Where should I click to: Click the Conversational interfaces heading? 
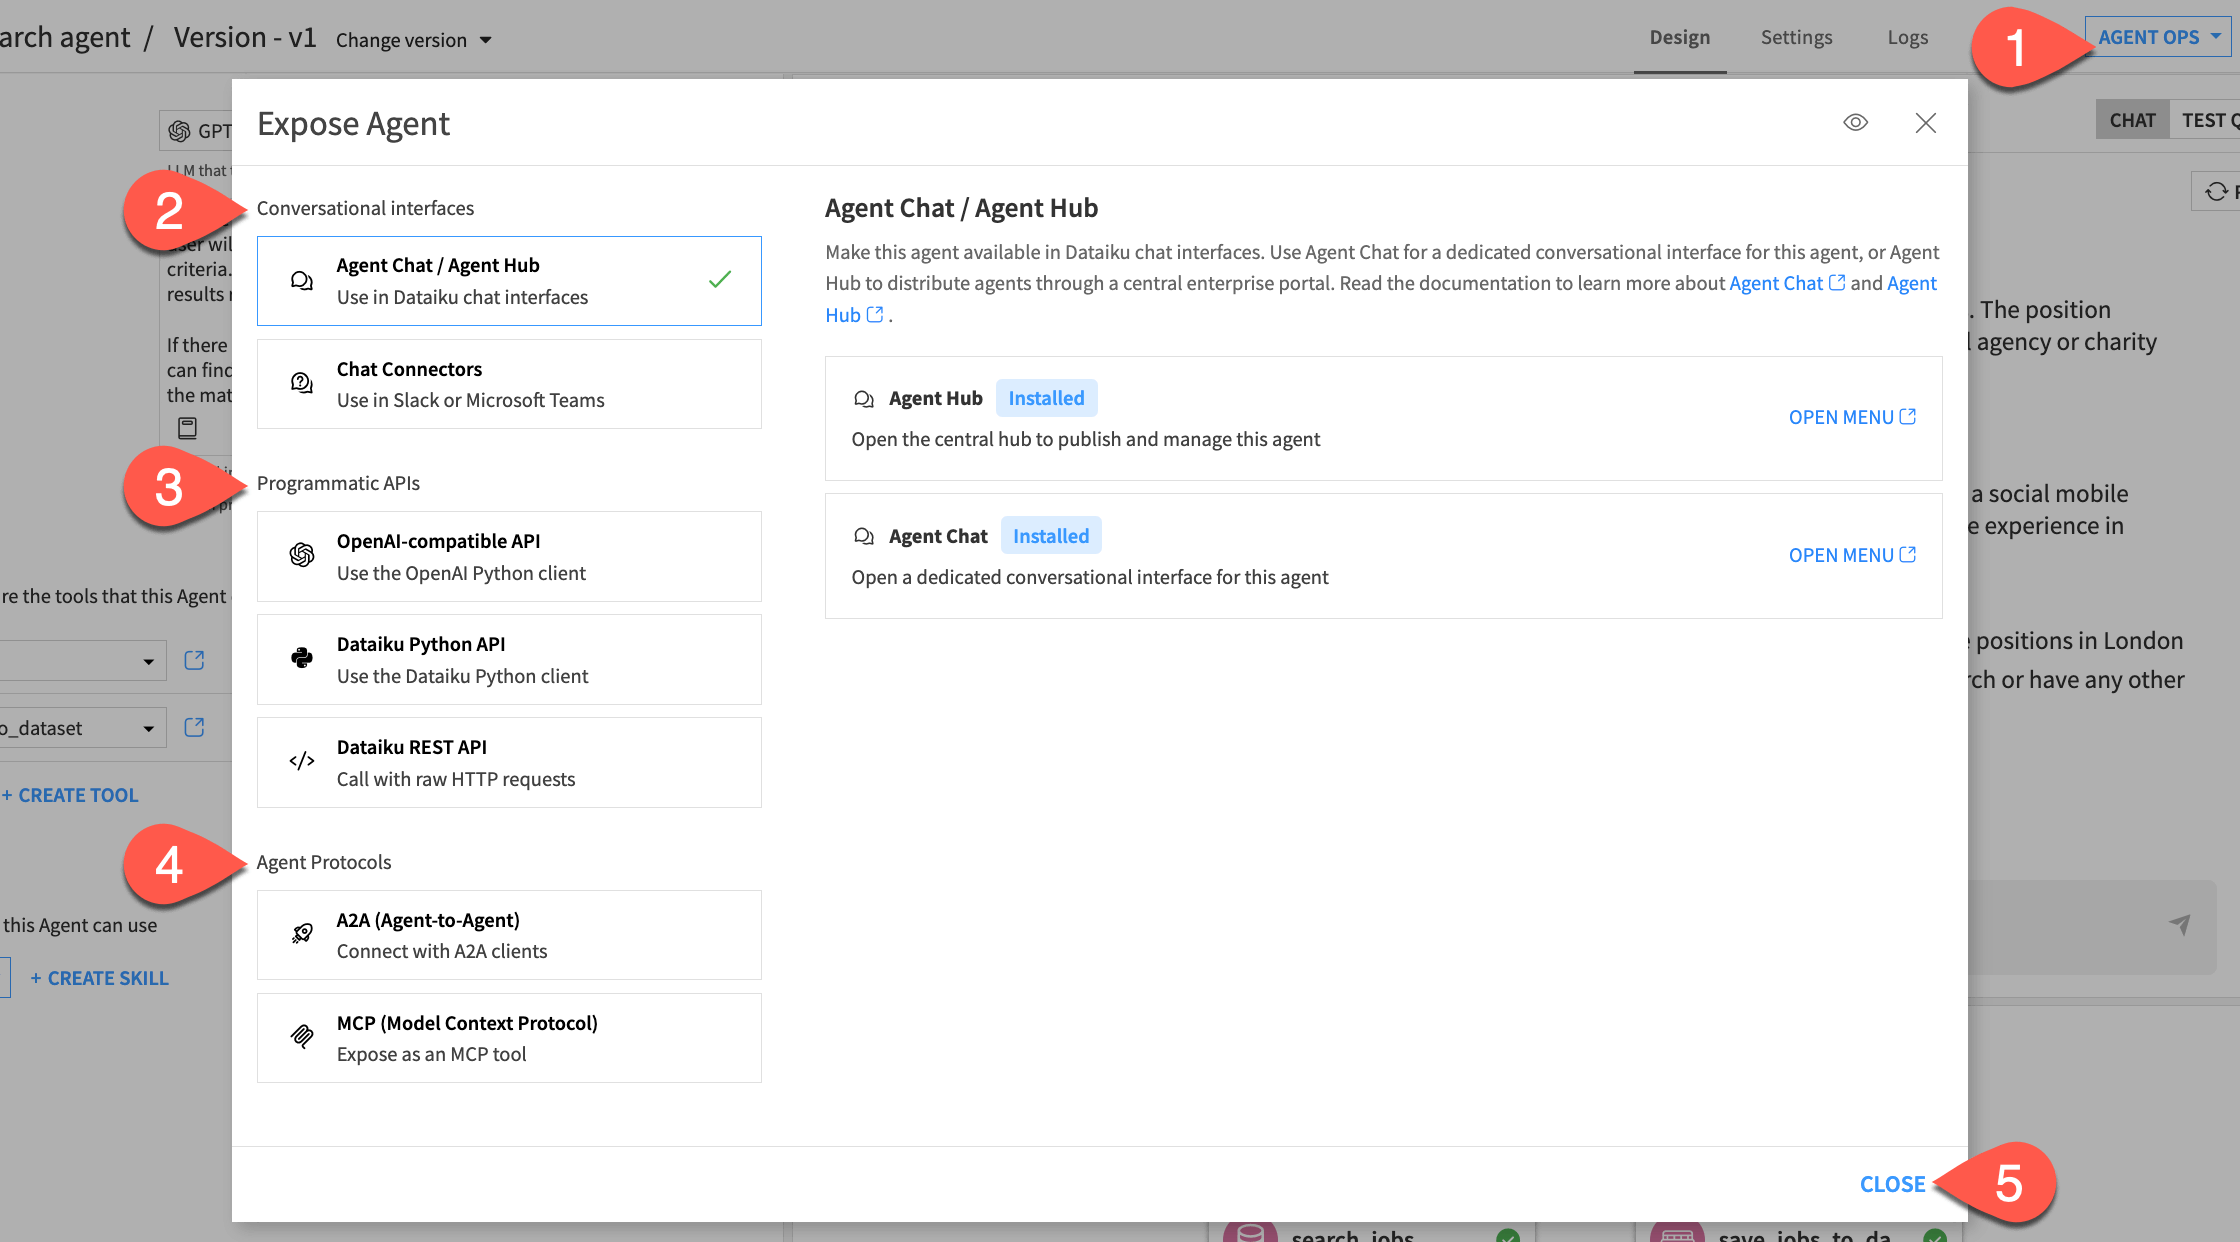pyautogui.click(x=365, y=208)
